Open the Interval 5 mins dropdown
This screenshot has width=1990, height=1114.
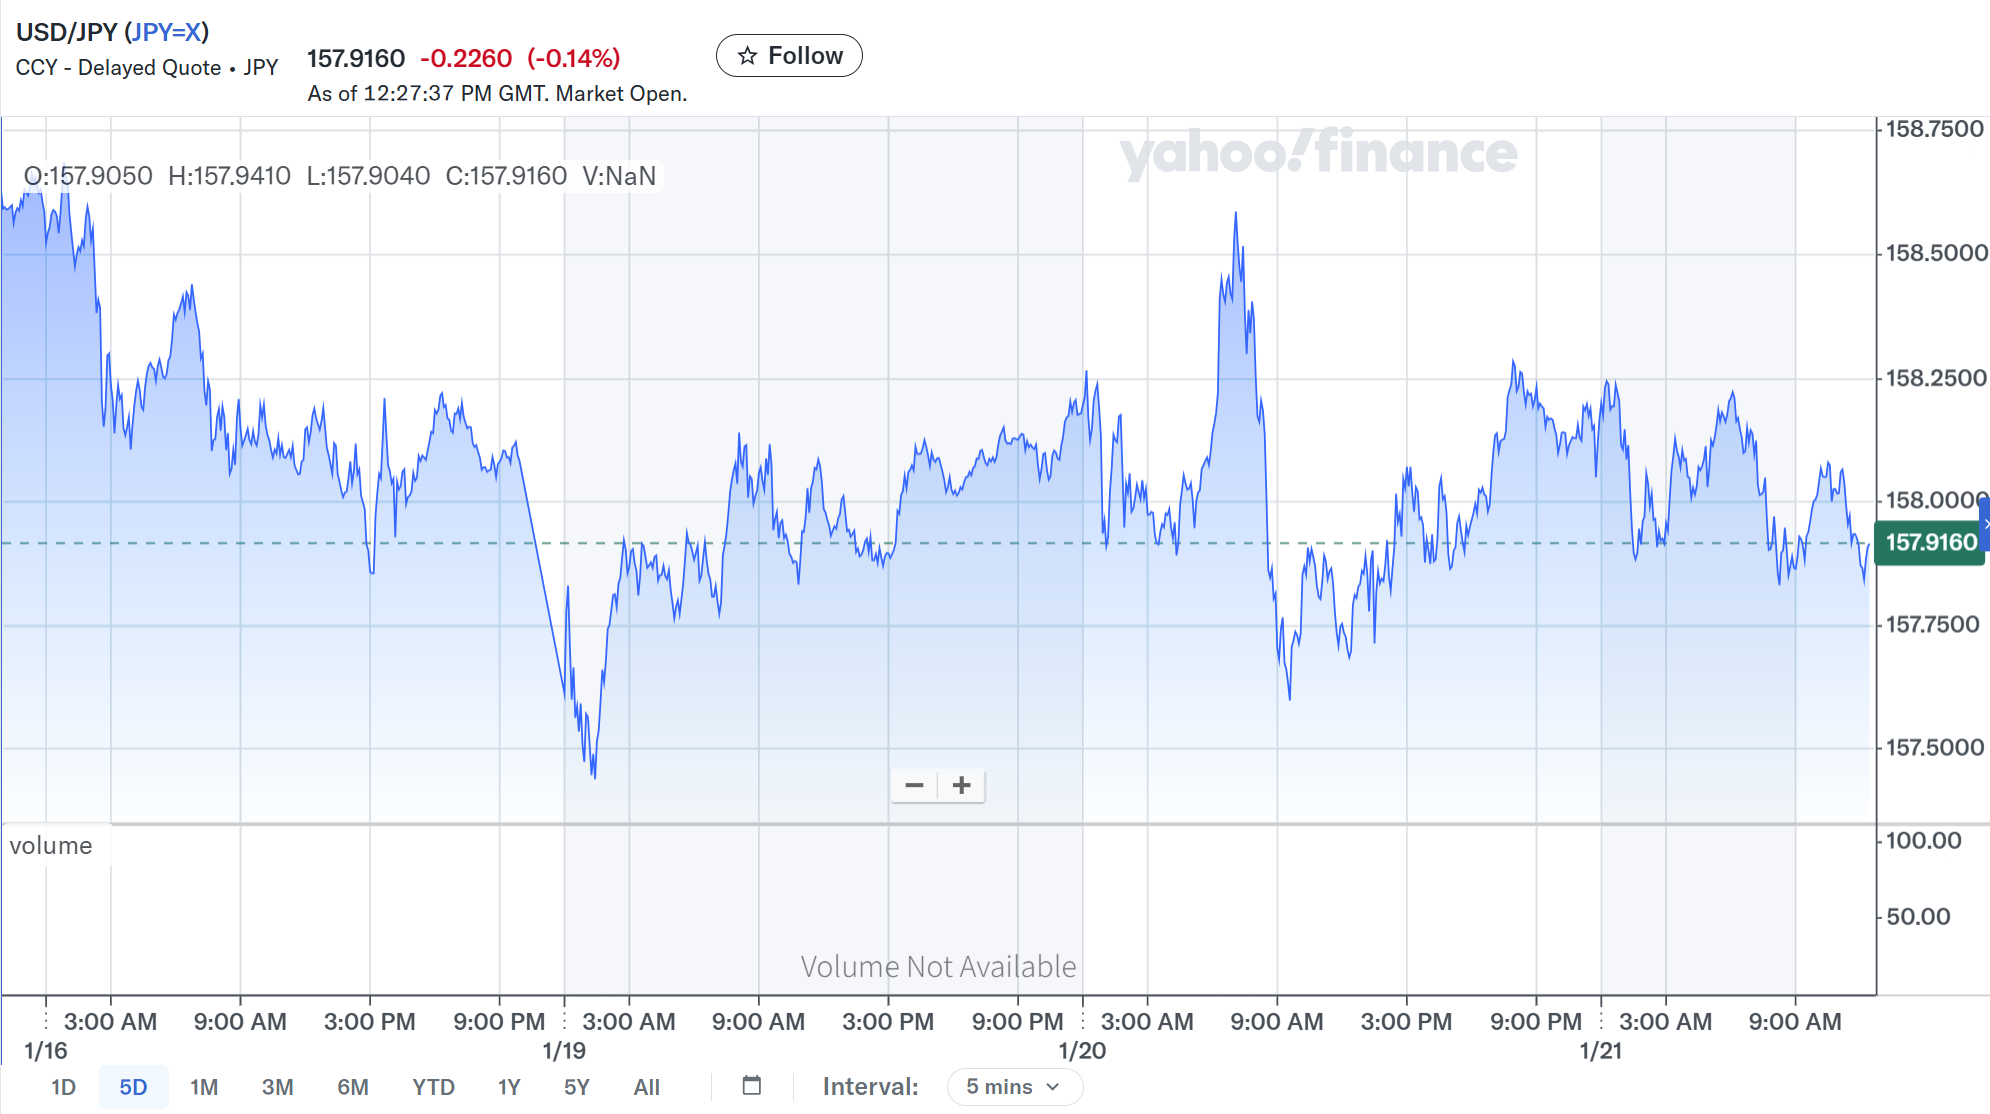point(1013,1087)
